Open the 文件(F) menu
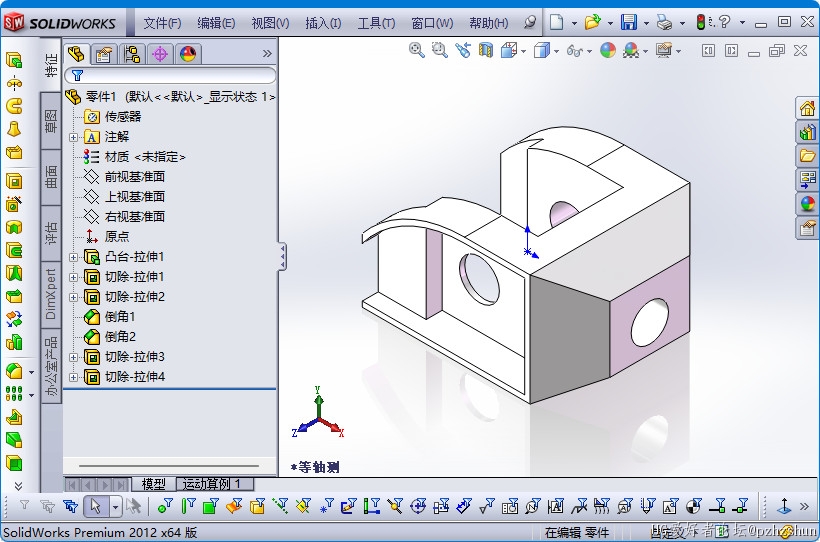820x542 pixels. coord(162,23)
